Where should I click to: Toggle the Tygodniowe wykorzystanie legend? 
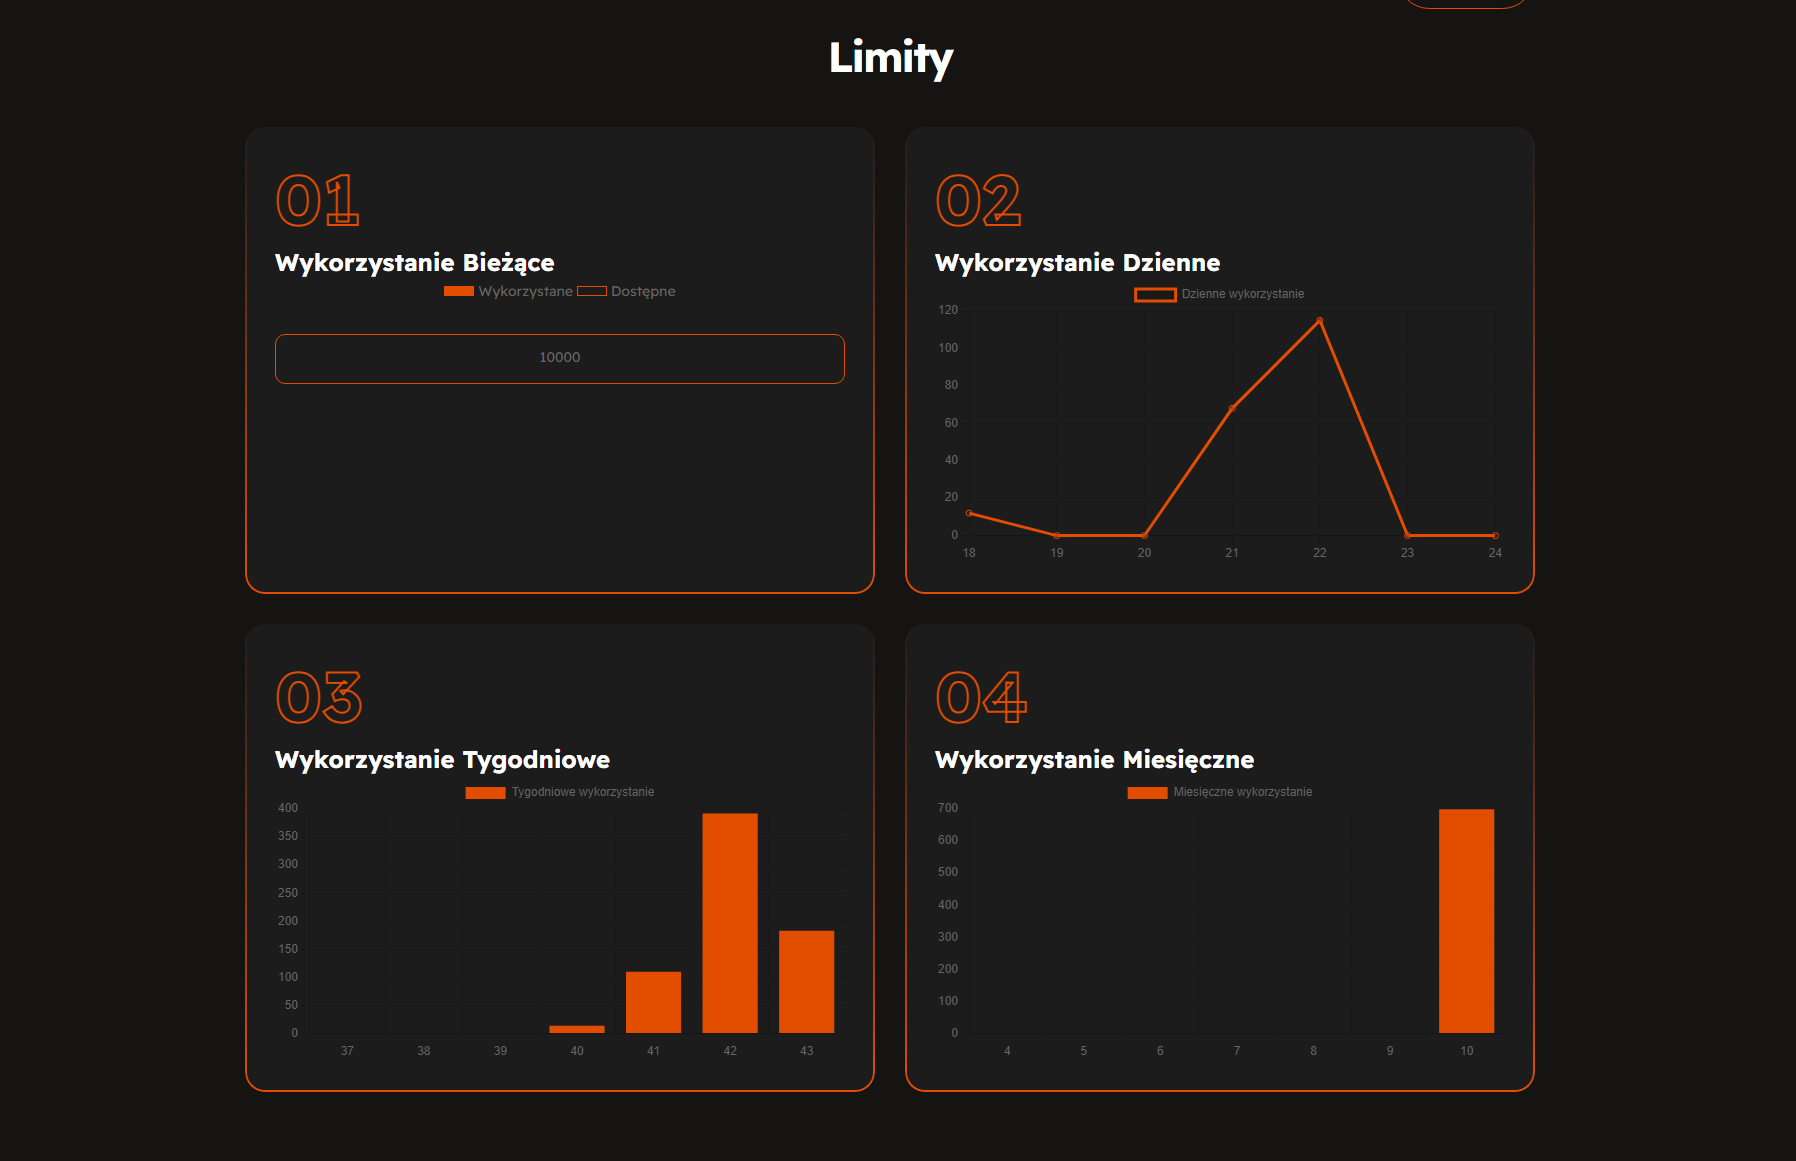[x=560, y=792]
